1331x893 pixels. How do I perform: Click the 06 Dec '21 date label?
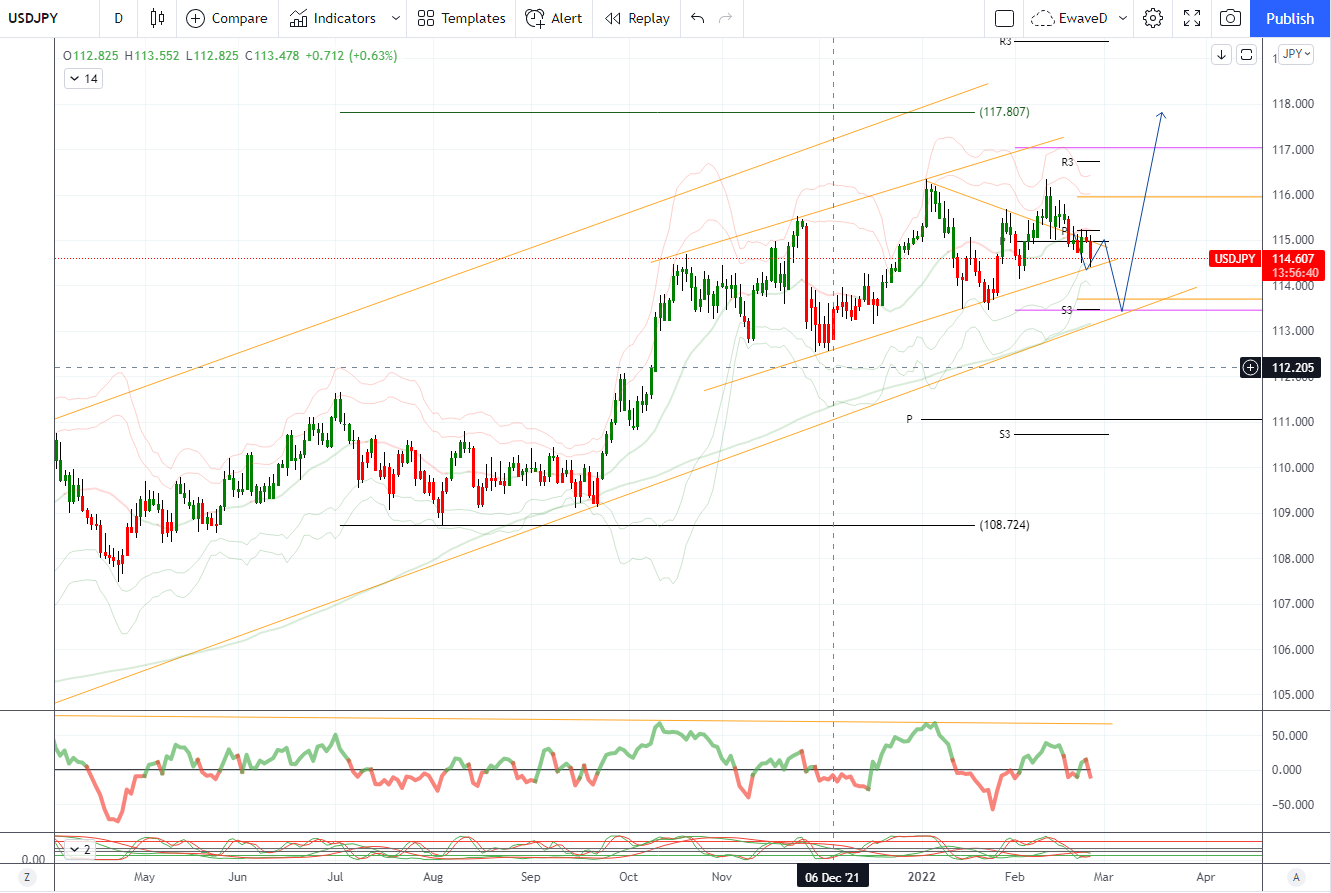833,877
